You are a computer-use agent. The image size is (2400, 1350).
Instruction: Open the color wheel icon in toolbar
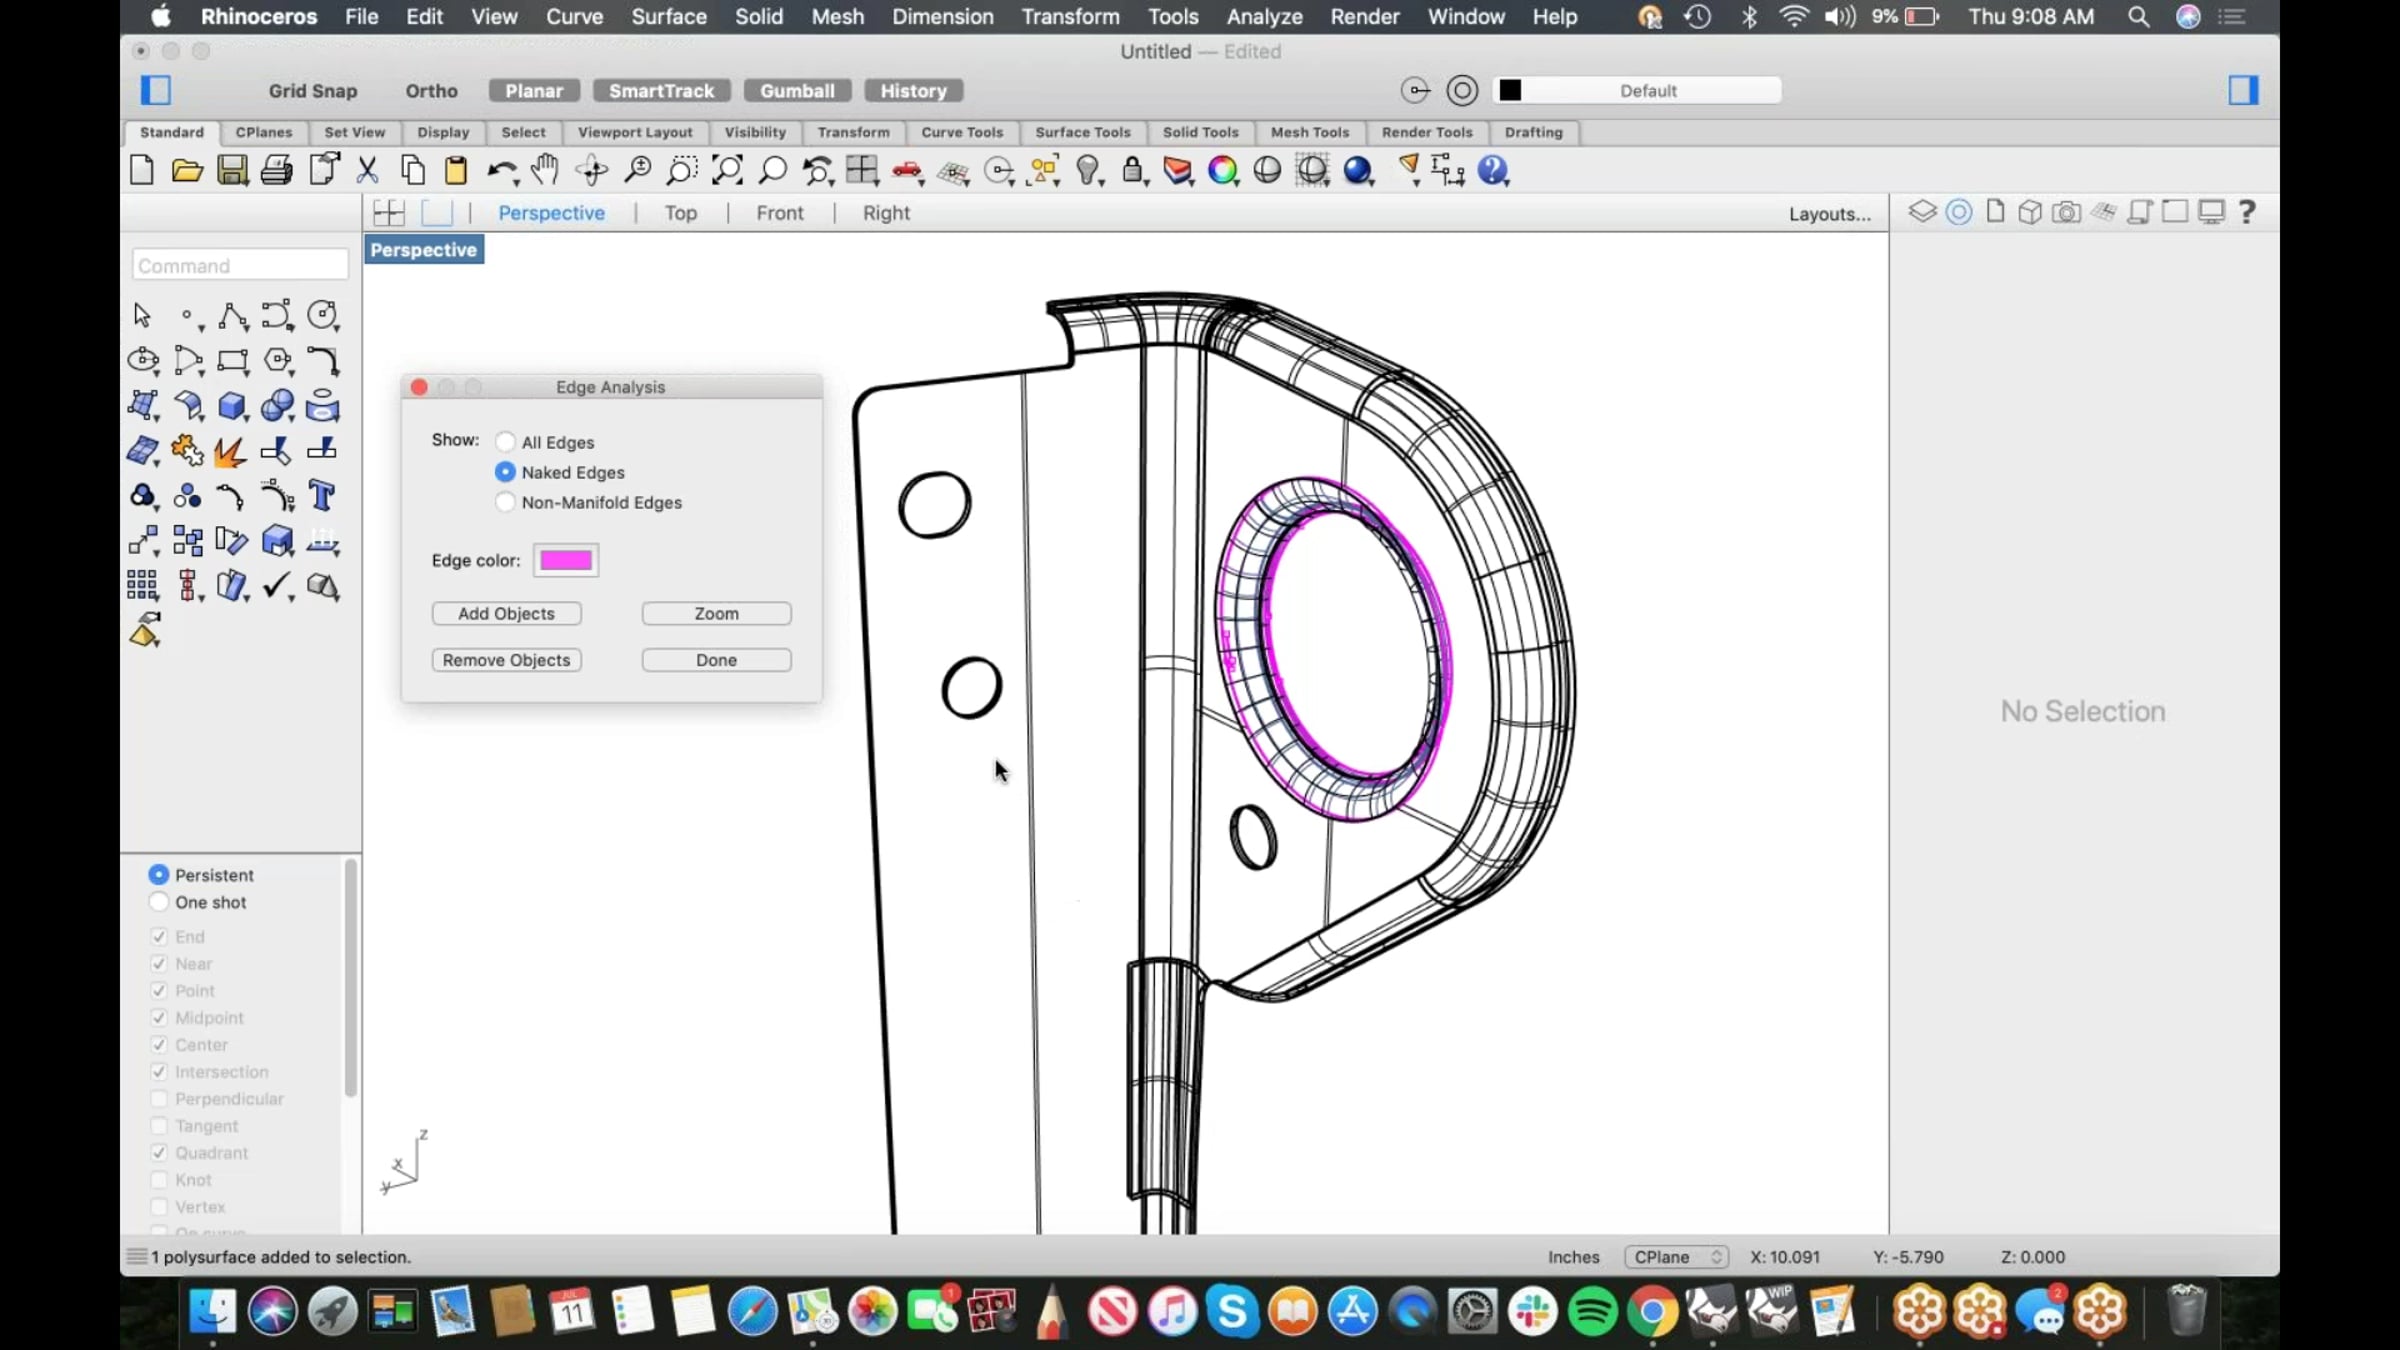1222,171
